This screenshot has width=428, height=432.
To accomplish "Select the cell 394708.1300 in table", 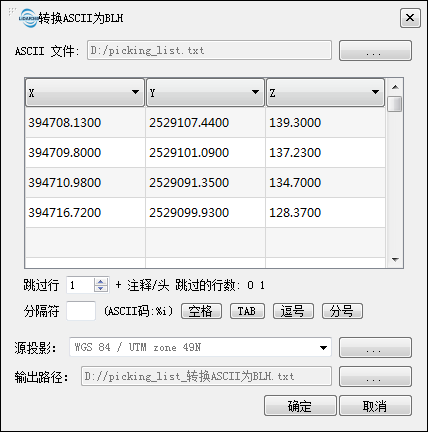I will [85, 123].
